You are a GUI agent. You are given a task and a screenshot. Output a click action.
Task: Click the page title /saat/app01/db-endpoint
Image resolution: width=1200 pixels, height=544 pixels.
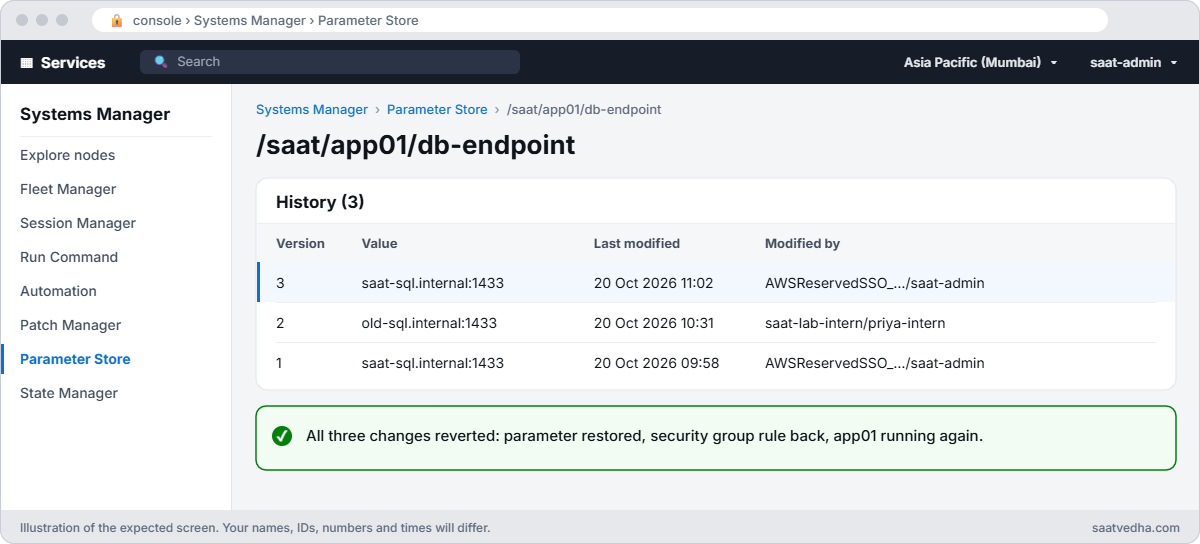tap(416, 145)
